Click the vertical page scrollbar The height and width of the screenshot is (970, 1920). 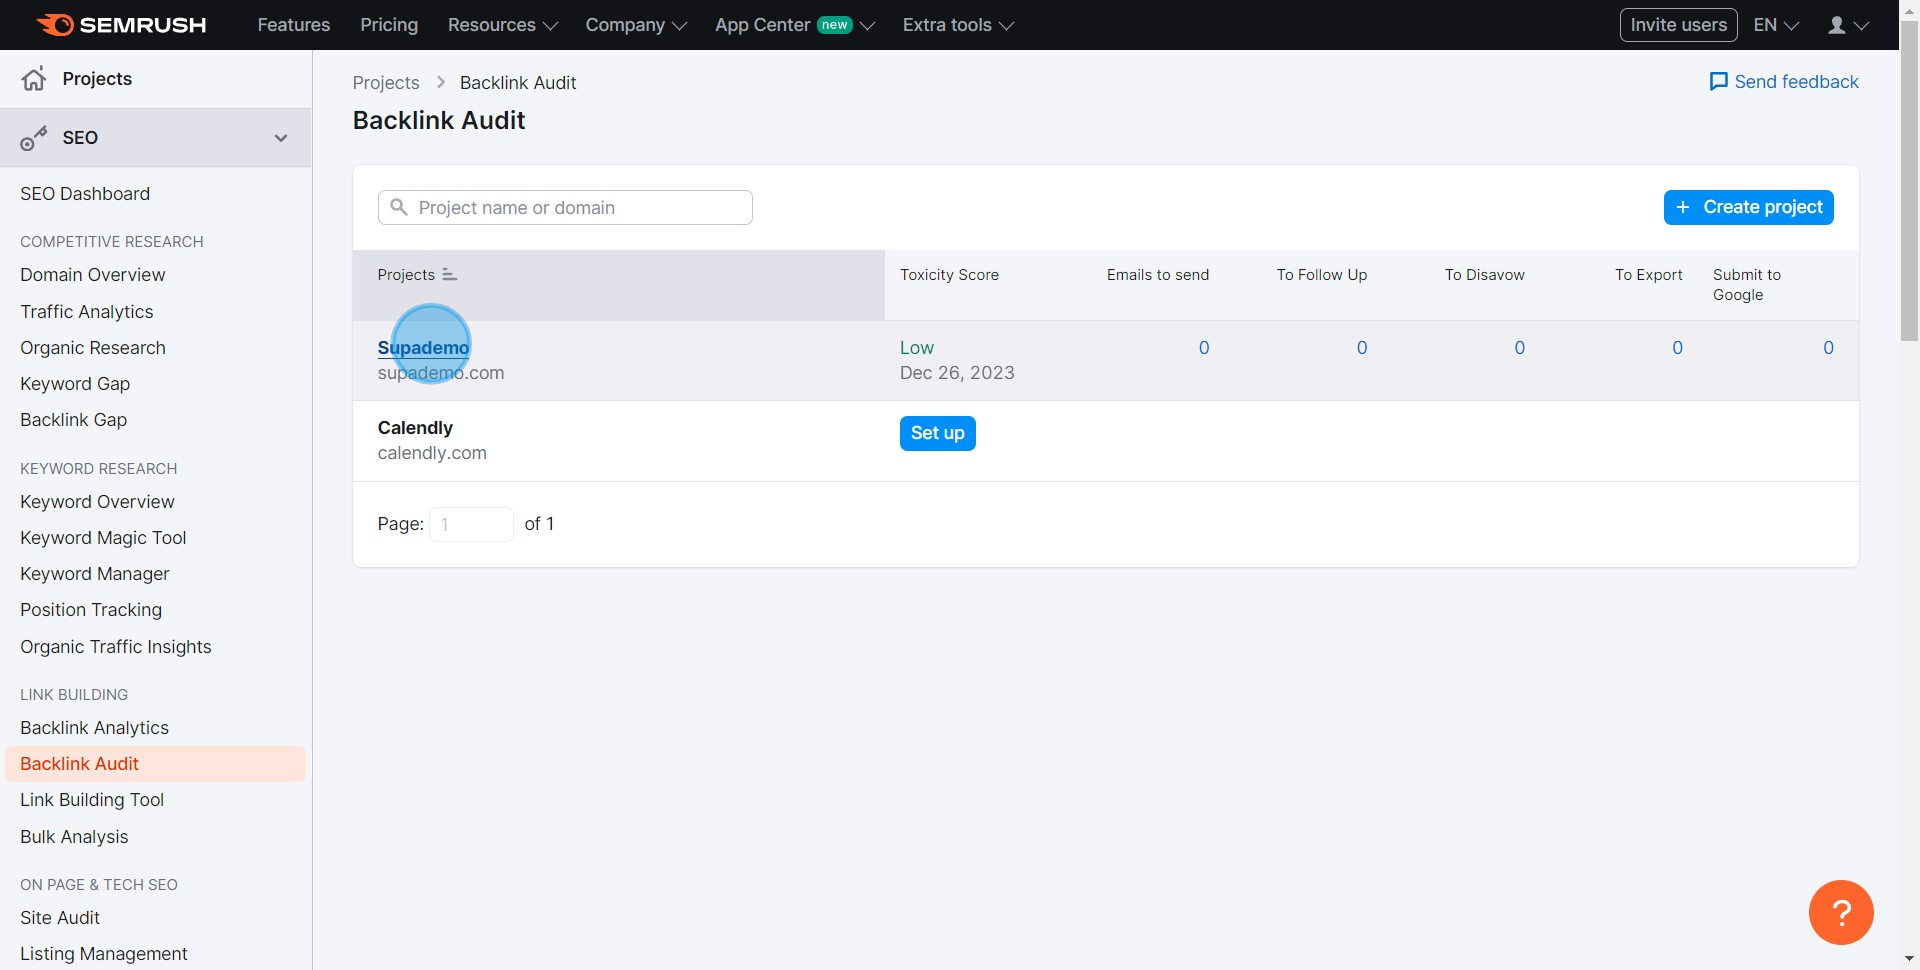pos(1909,180)
